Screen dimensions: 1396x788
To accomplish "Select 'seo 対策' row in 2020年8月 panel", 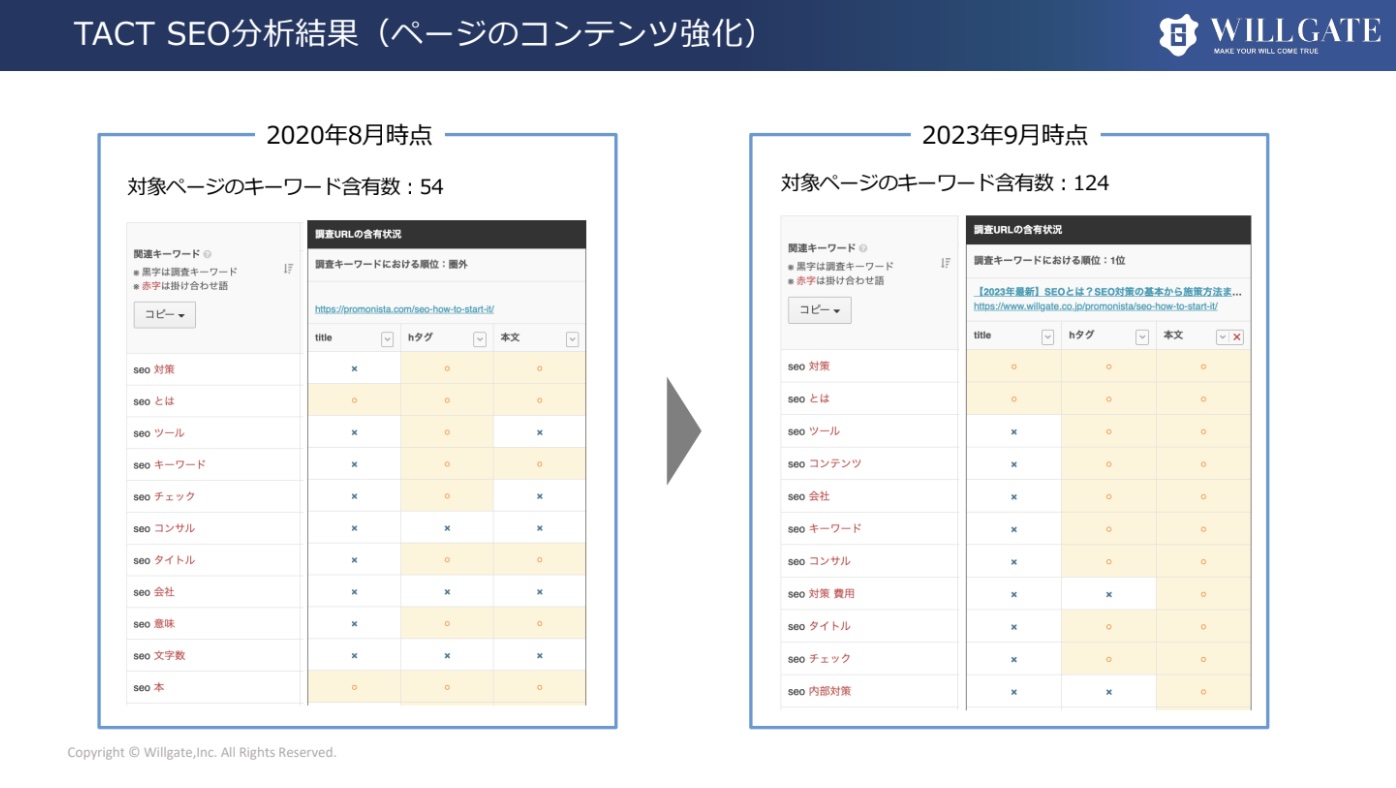I will [x=214, y=369].
